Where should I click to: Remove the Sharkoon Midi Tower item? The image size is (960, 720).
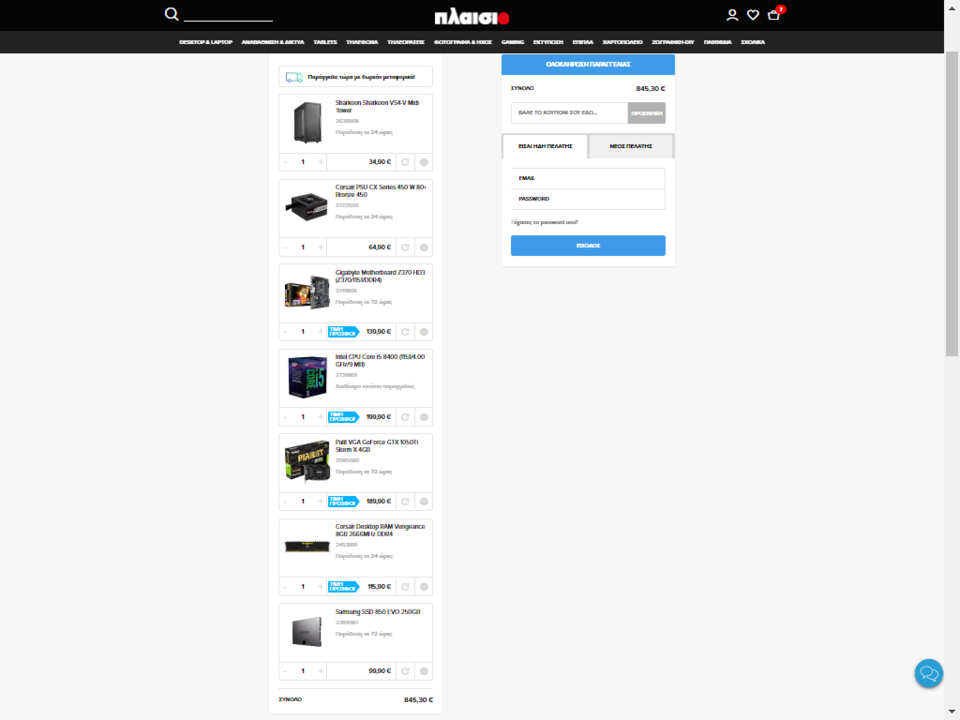tap(424, 162)
